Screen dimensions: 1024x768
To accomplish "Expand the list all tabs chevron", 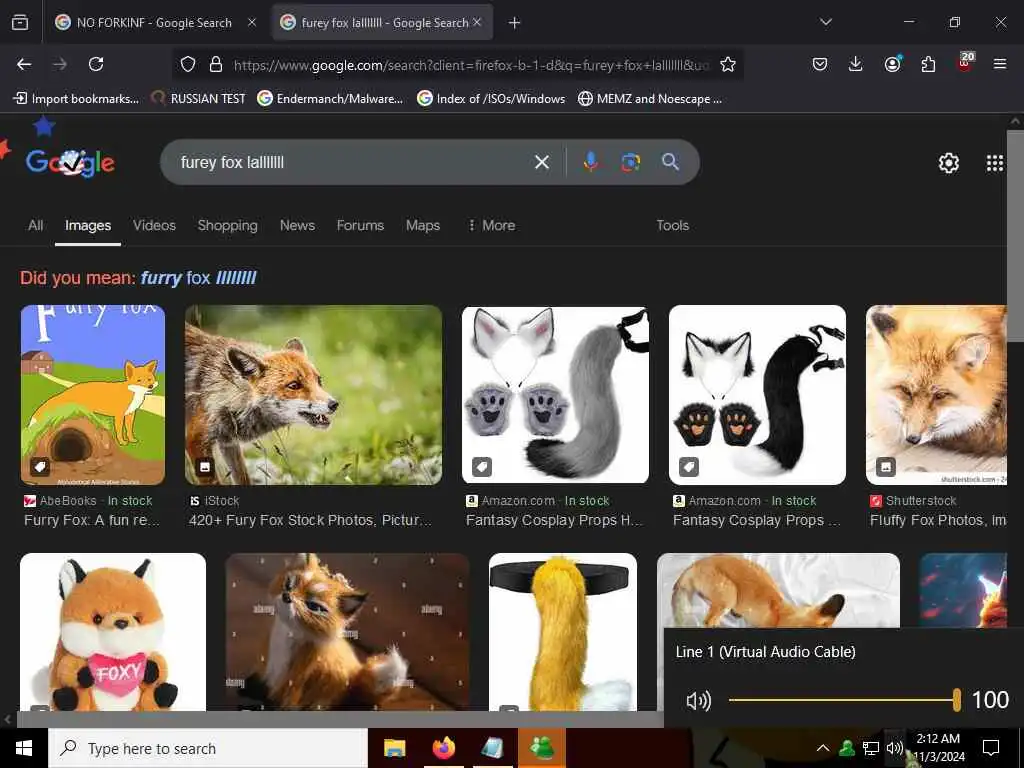I will coord(825,22).
